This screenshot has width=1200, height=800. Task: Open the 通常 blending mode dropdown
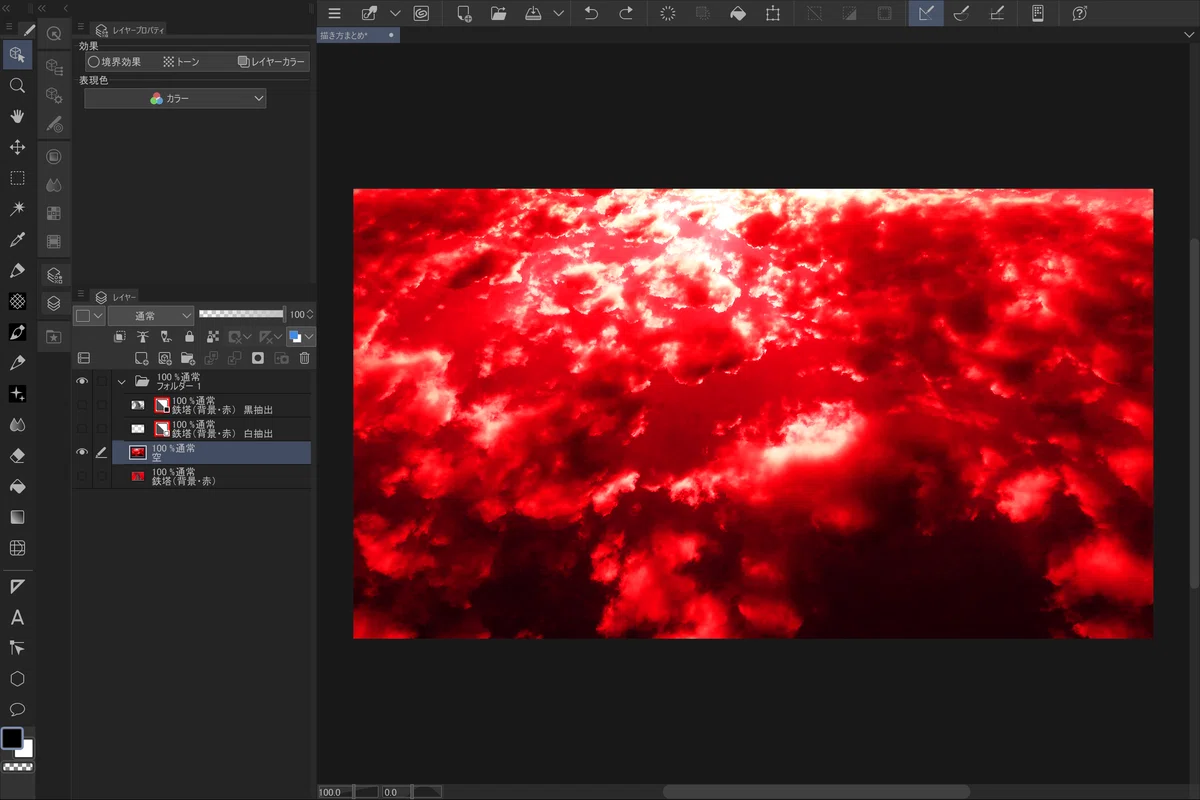click(x=151, y=315)
